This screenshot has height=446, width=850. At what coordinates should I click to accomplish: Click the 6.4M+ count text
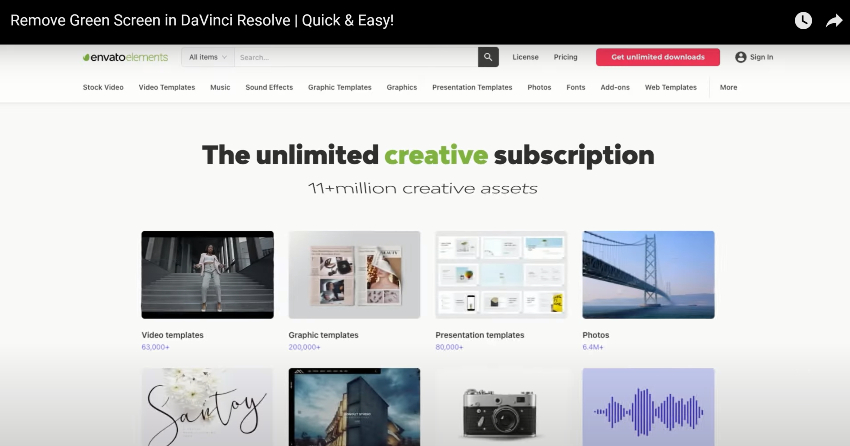(x=593, y=347)
